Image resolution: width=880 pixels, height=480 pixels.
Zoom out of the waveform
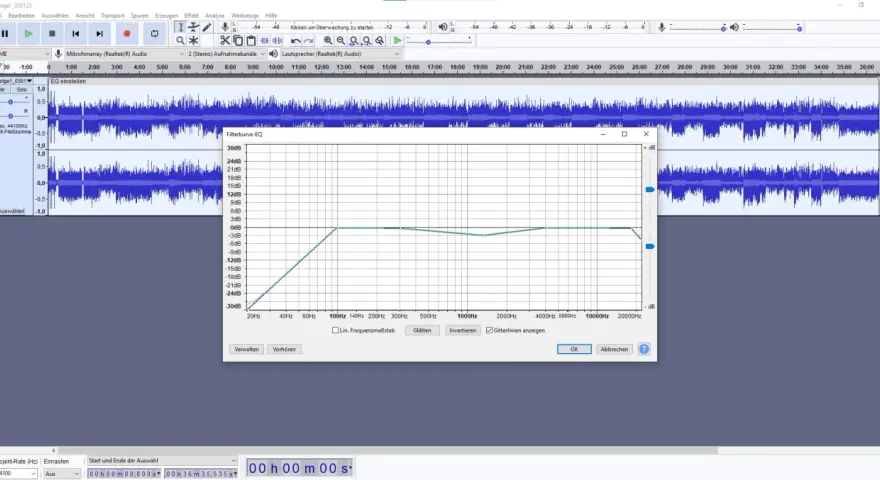pyautogui.click(x=341, y=40)
